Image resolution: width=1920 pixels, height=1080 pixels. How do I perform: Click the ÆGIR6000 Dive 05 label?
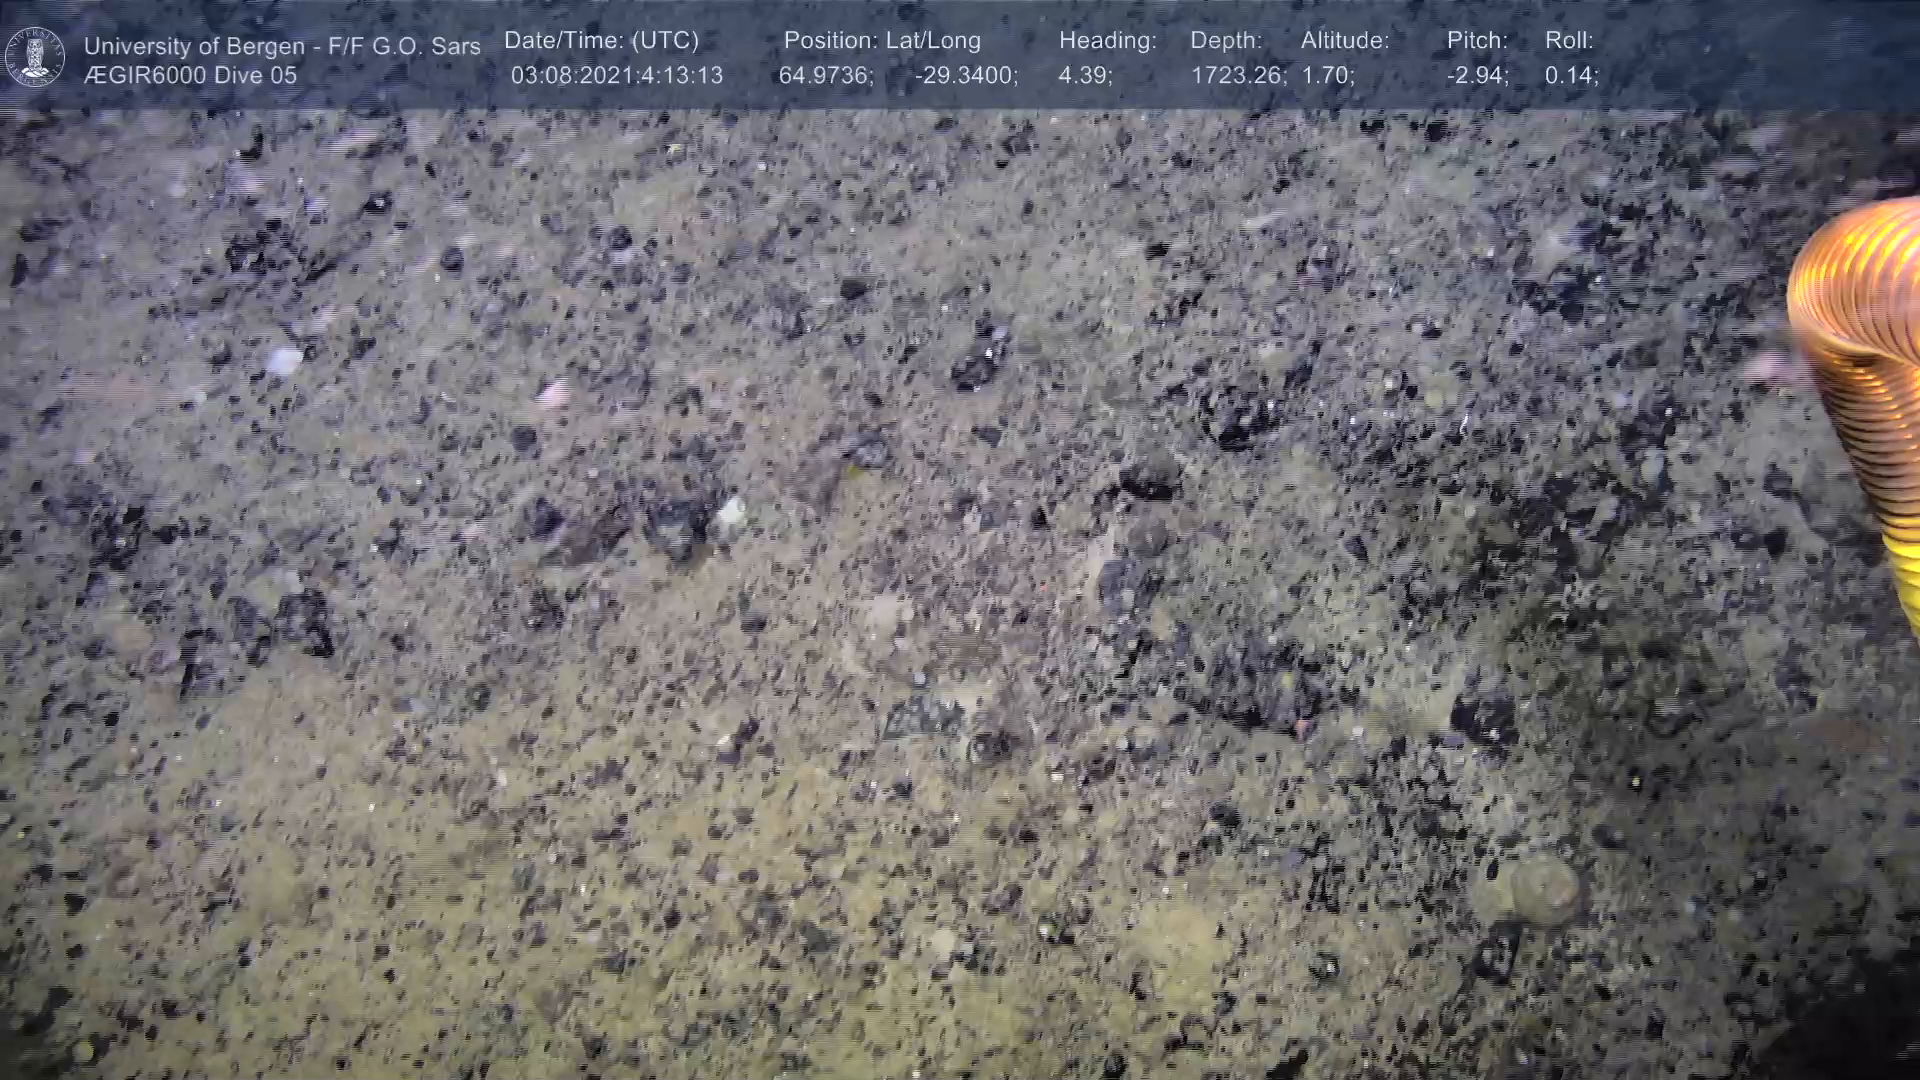point(191,75)
